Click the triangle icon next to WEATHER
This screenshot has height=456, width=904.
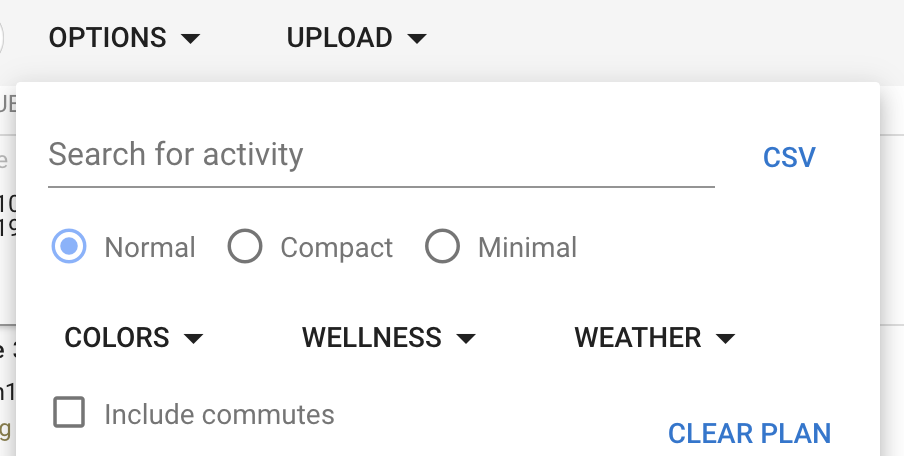(725, 338)
